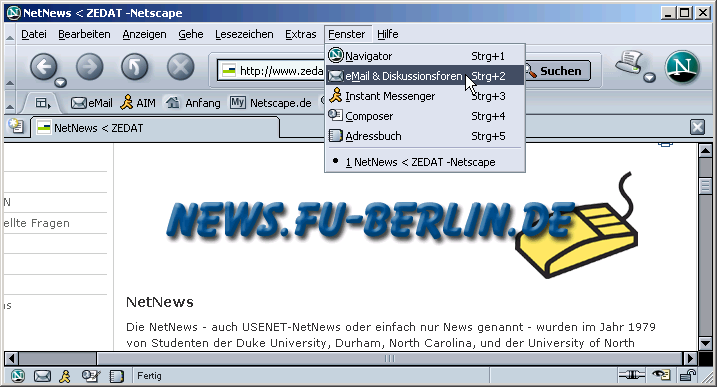Click the vertical scrollbar thumb

[x=705, y=186]
